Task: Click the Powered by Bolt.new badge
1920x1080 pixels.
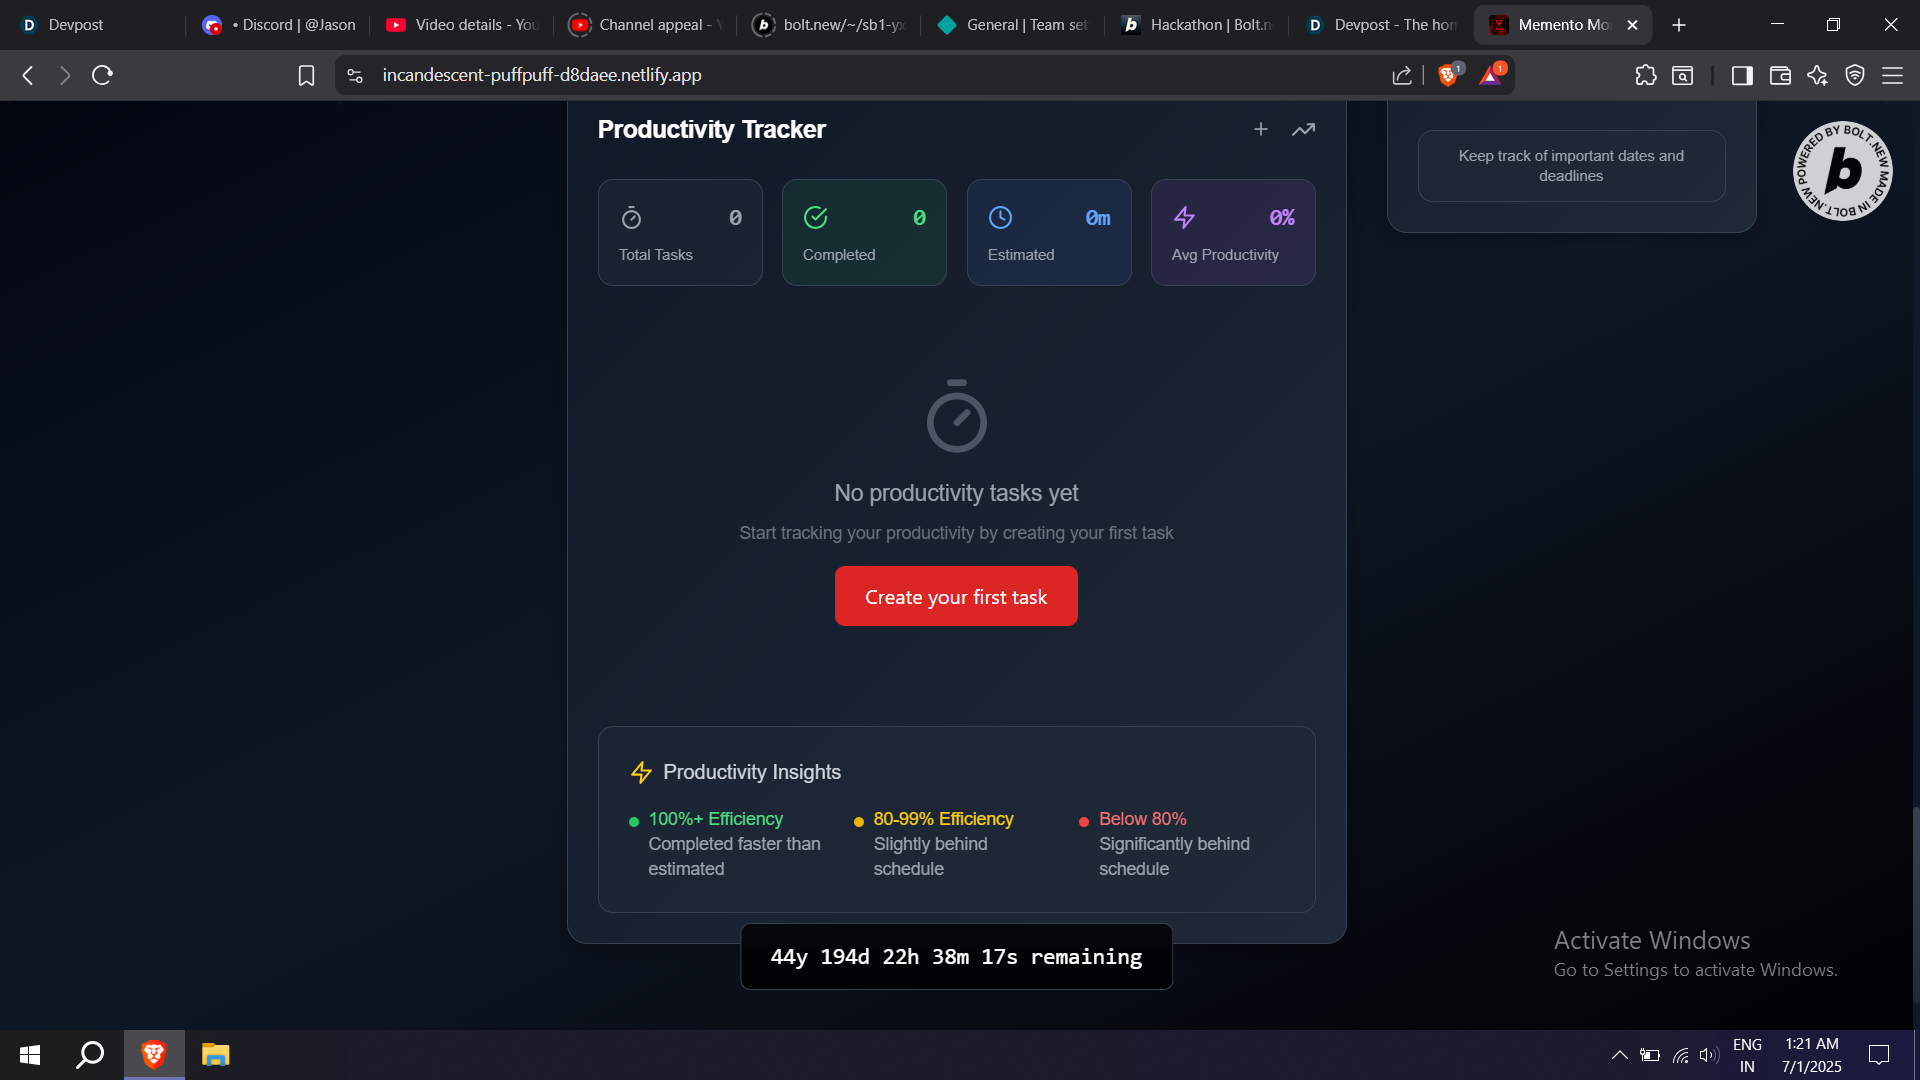Action: (1842, 171)
